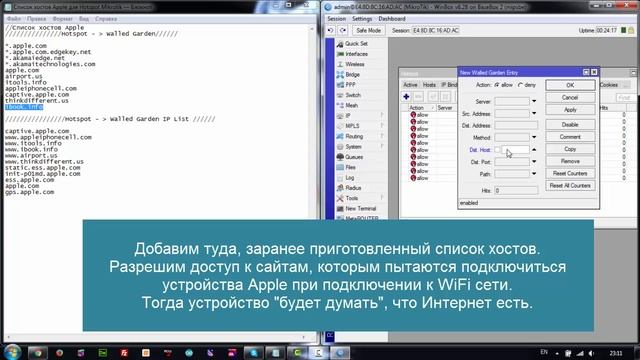Expand the Src. Address field arrow
The width and height of the screenshot is (640, 360).
(x=534, y=113)
